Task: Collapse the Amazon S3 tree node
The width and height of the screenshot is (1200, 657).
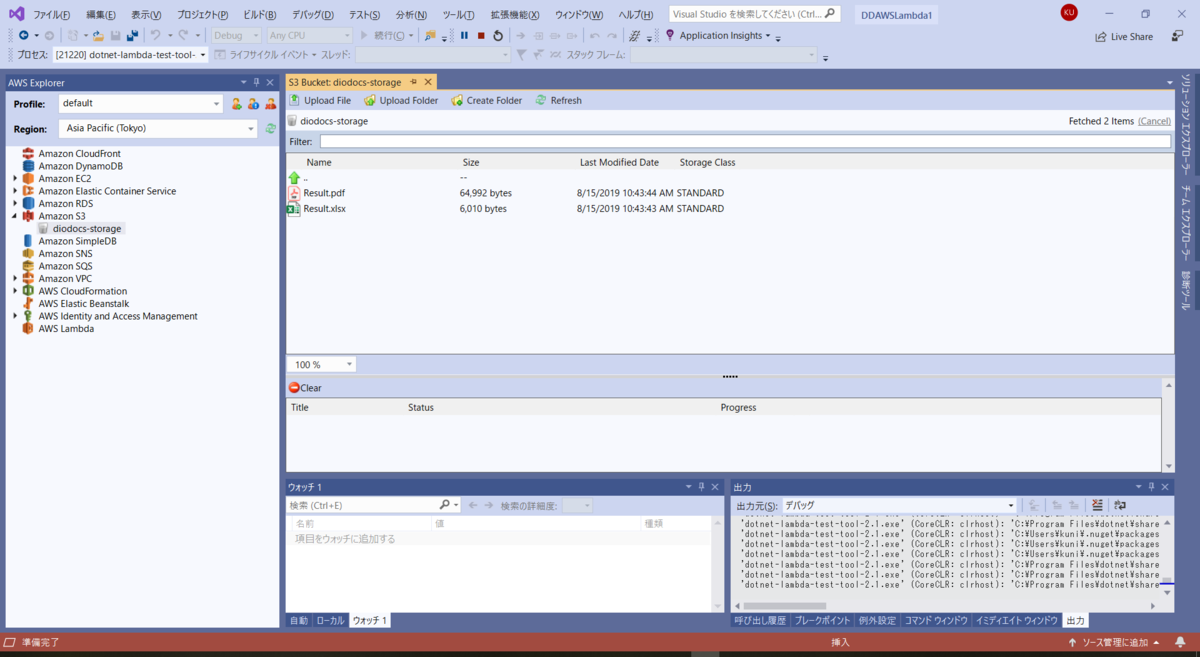Action: pyautogui.click(x=15, y=216)
